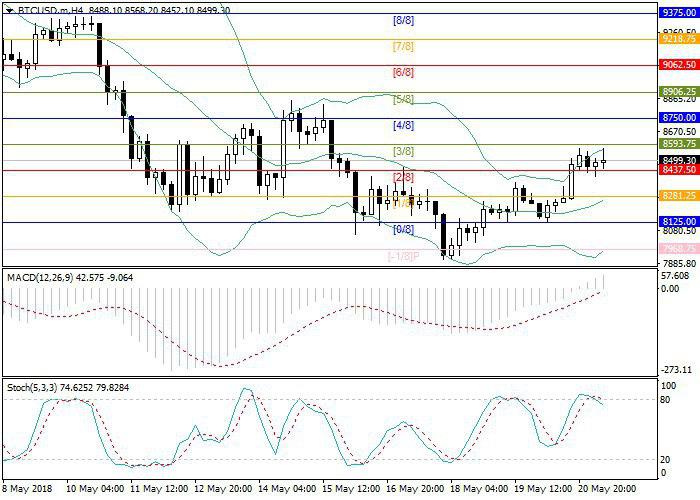This screenshot has height=500, width=700.
Task: Click the 8906.25 green price label
Action: [x=679, y=92]
